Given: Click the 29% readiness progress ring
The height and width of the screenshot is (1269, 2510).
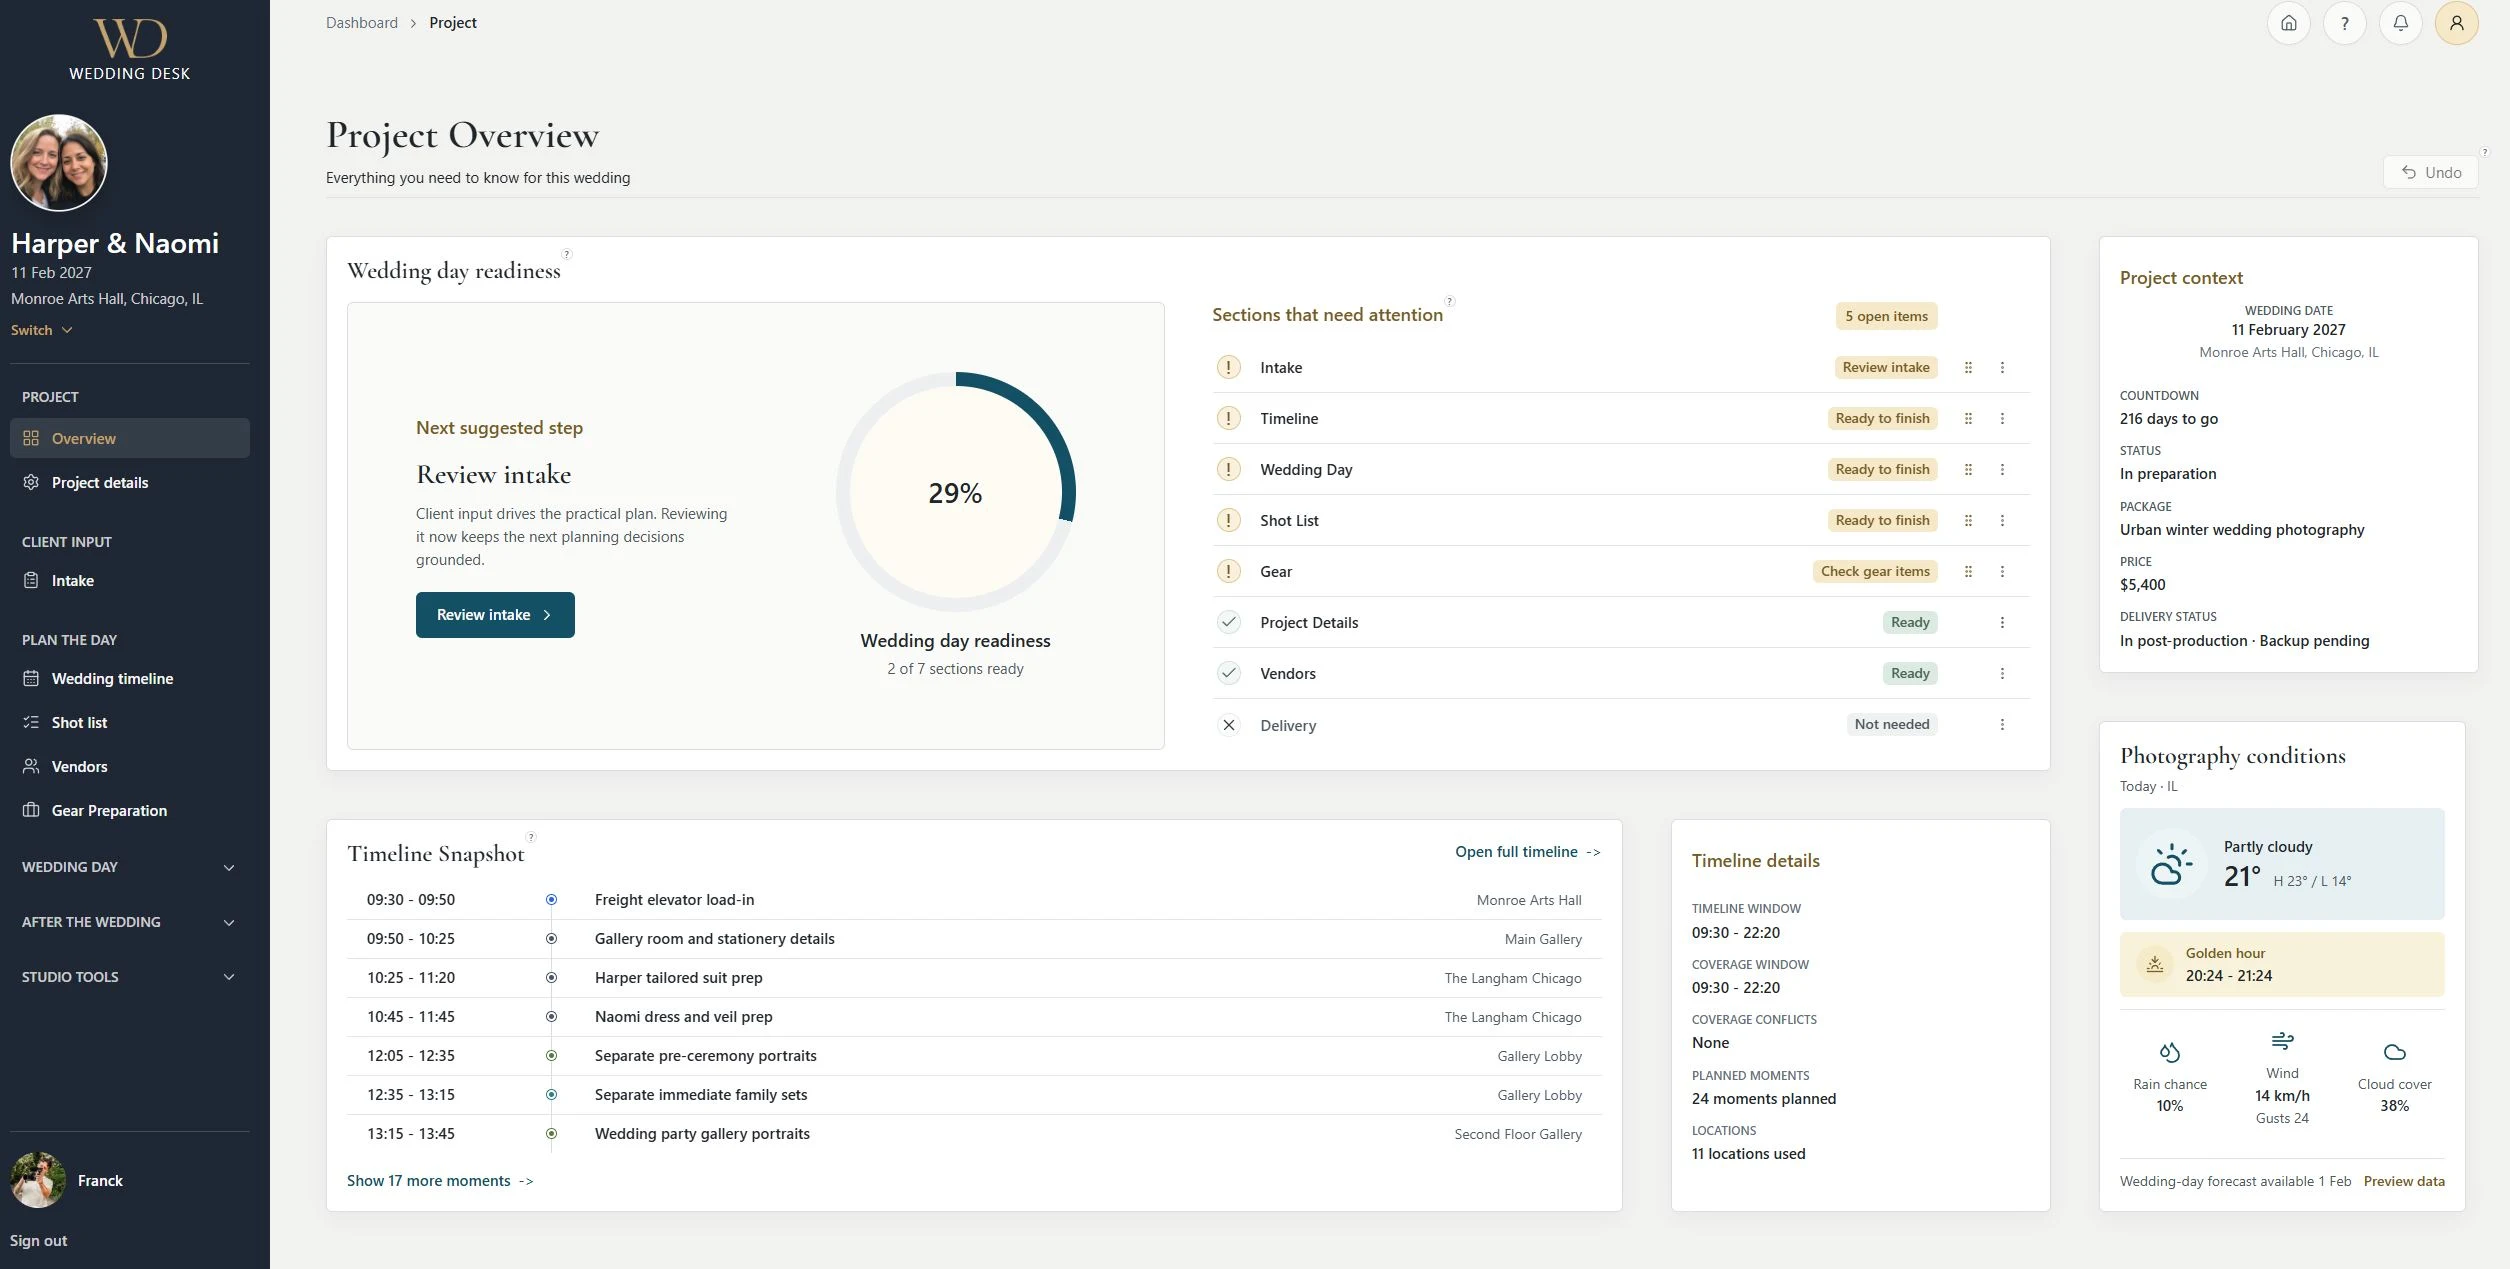Looking at the screenshot, I should click(956, 492).
